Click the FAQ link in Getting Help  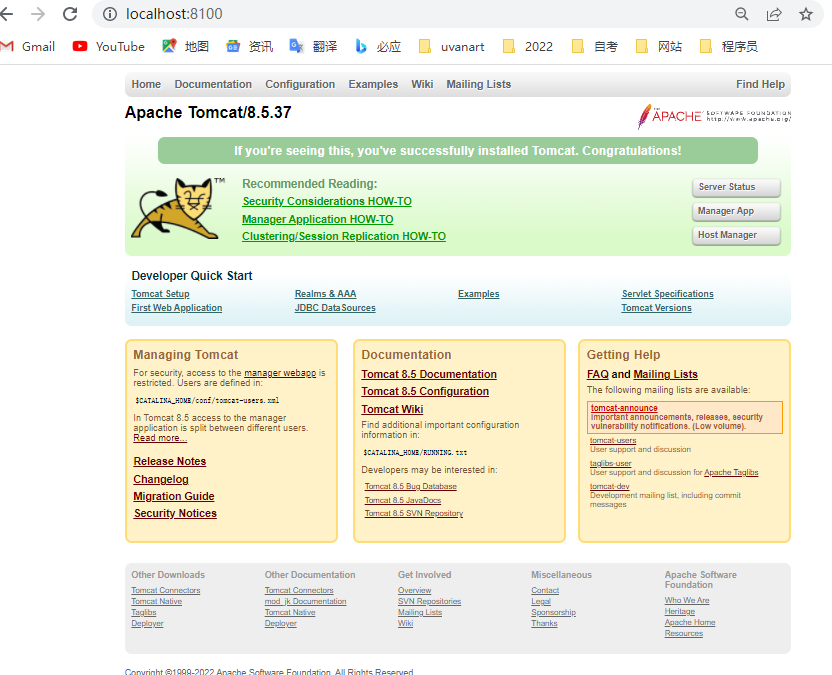(x=597, y=374)
